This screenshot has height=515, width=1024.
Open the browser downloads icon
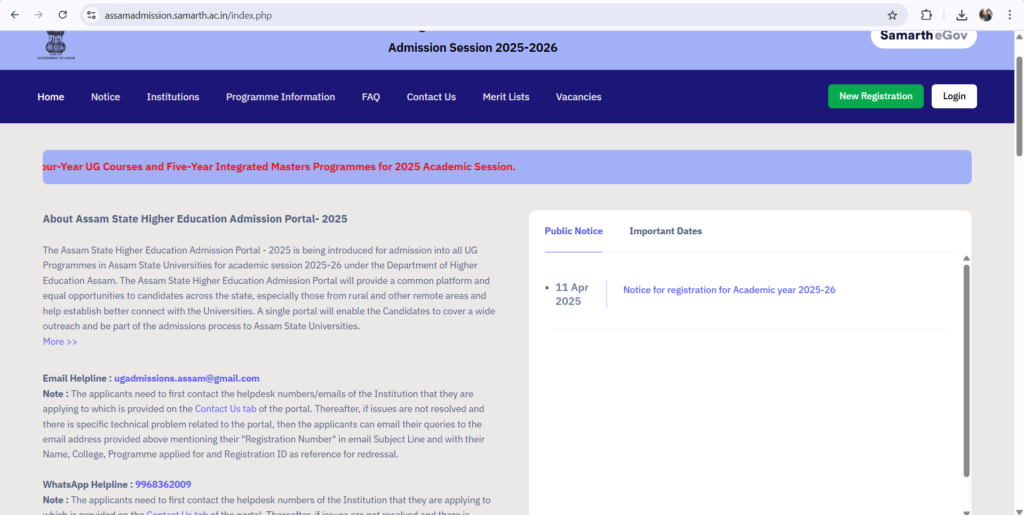pyautogui.click(x=961, y=15)
